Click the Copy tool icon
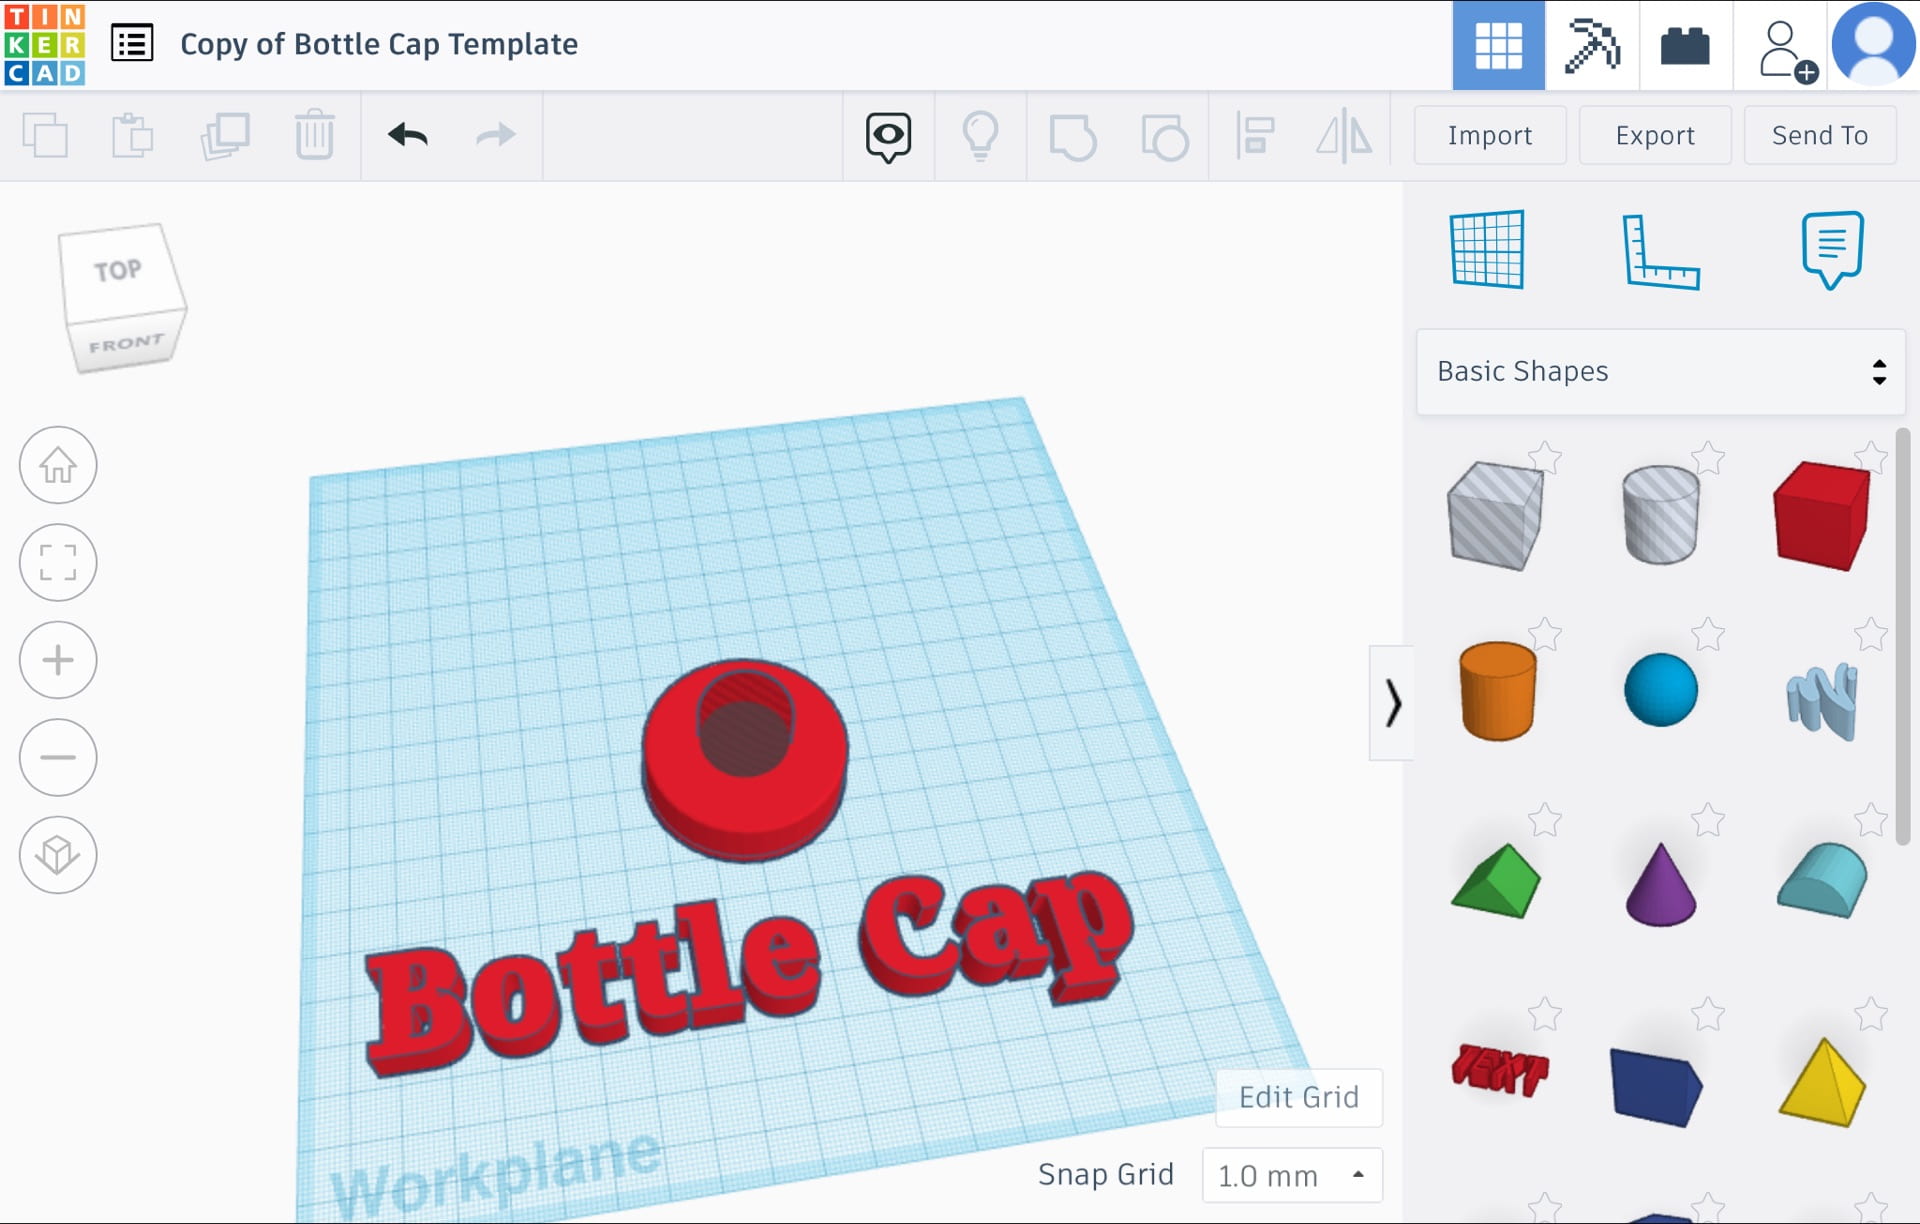Viewport: 1920px width, 1224px height. [x=45, y=135]
